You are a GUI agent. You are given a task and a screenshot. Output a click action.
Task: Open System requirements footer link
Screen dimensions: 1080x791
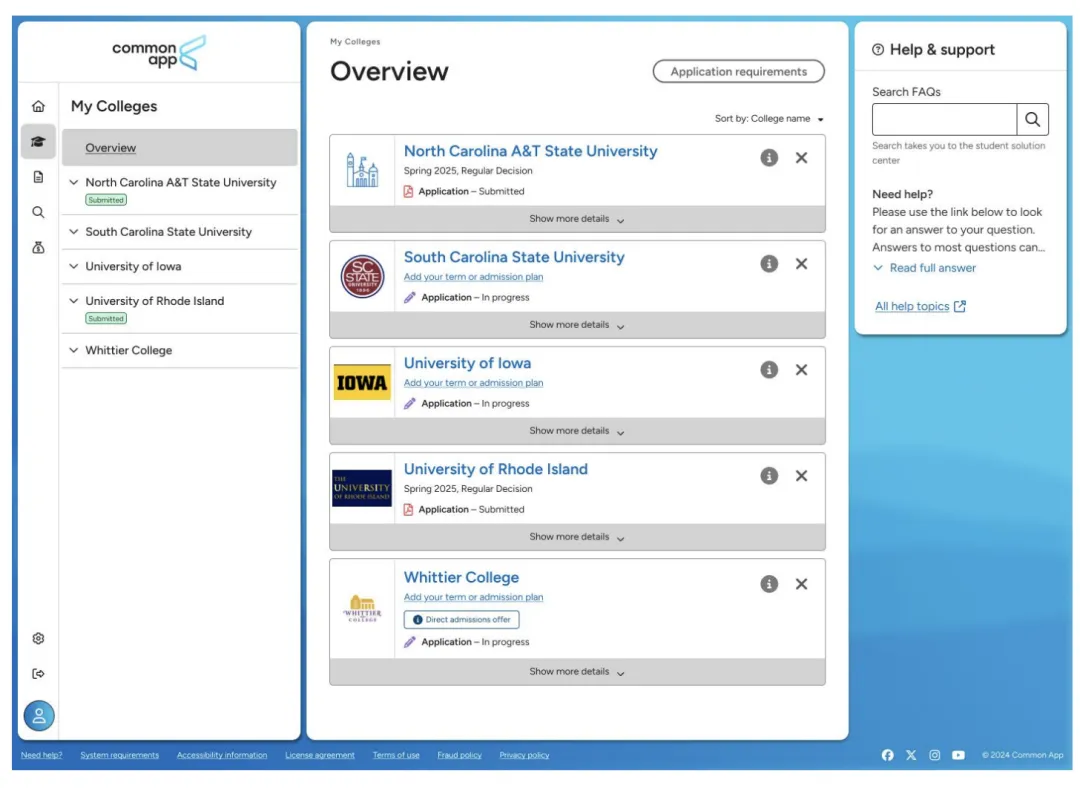pyautogui.click(x=119, y=755)
